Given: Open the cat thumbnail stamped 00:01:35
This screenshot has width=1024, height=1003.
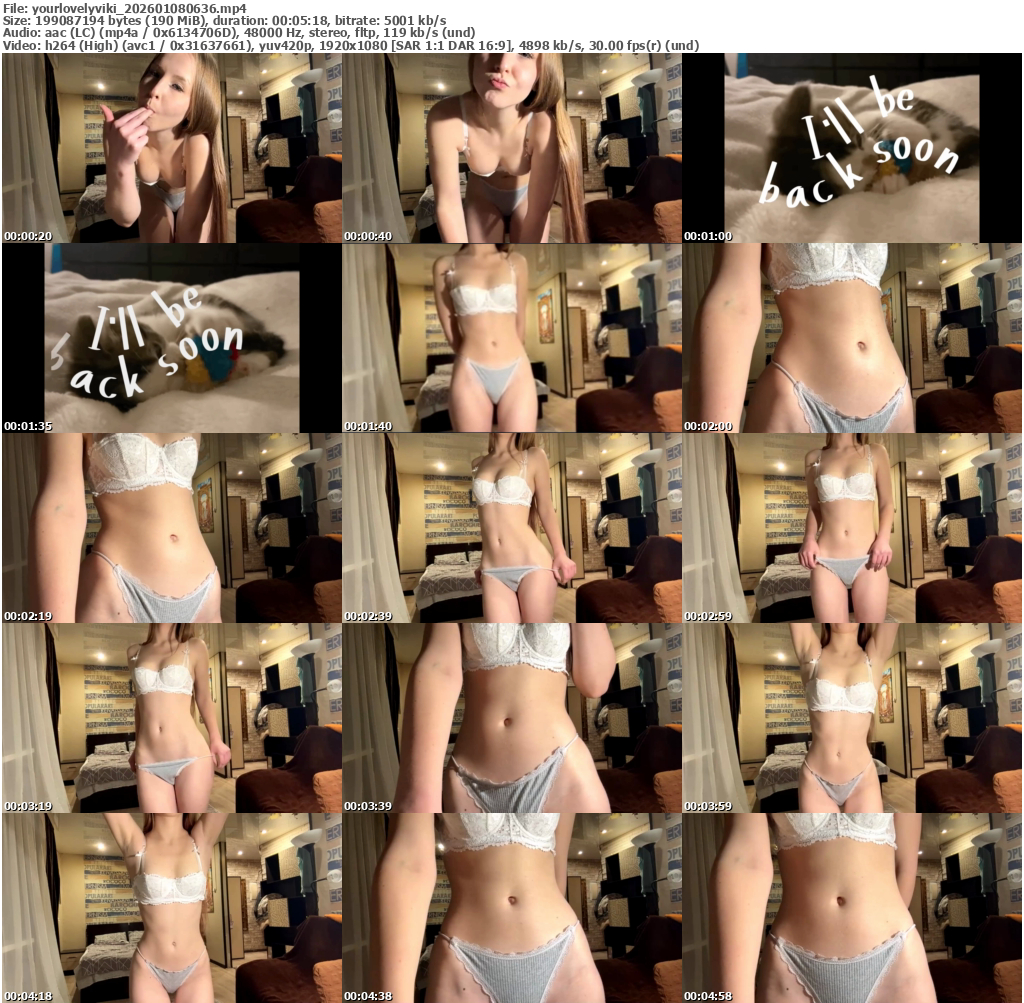Looking at the screenshot, I should pyautogui.click(x=172, y=338).
